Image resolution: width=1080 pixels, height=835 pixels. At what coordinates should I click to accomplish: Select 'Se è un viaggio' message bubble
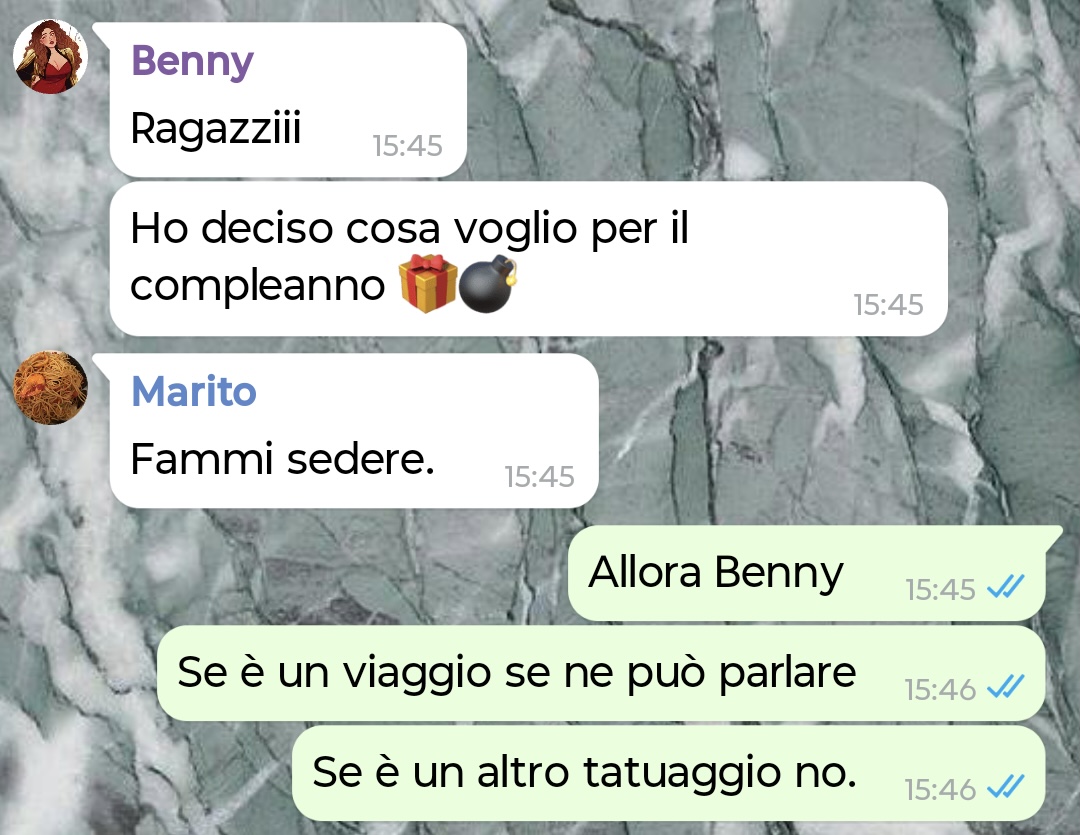pyautogui.click(x=601, y=673)
